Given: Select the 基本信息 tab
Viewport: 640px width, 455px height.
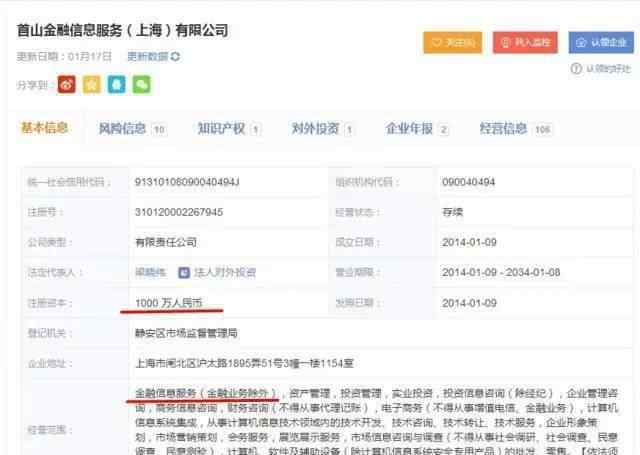Looking at the screenshot, I should pos(44,128).
